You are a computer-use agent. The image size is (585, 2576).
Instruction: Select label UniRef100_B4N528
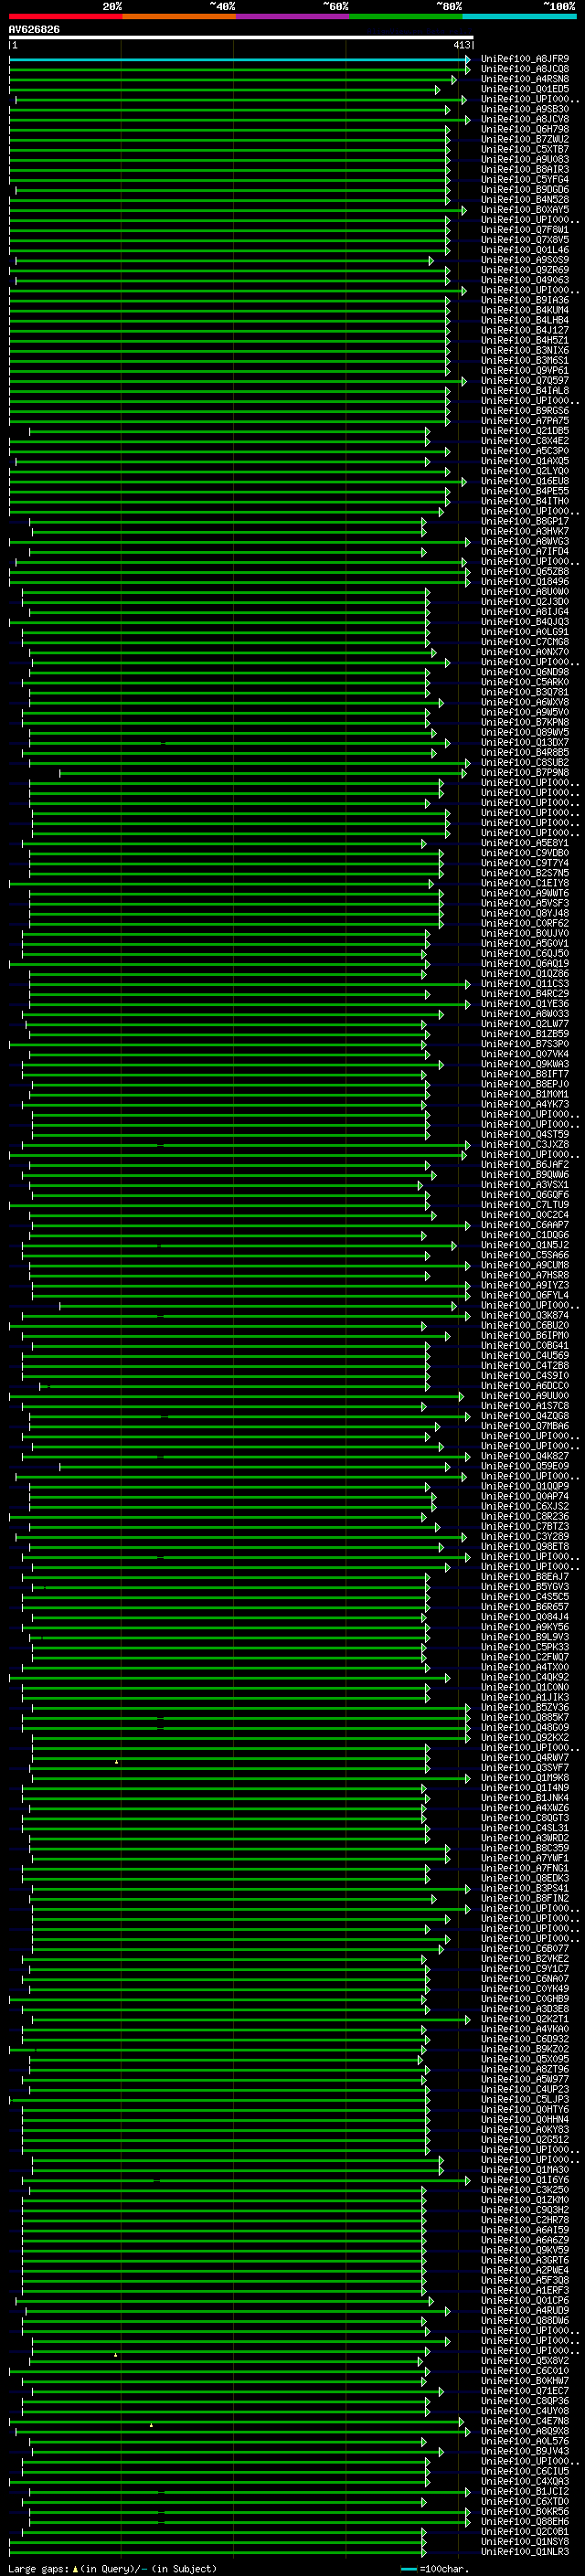click(525, 199)
